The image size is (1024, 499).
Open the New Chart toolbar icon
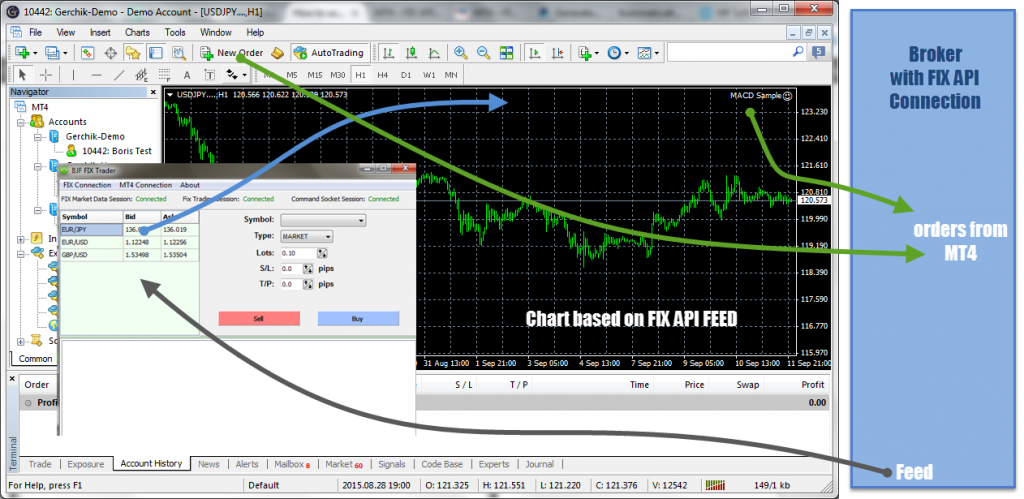pos(22,53)
